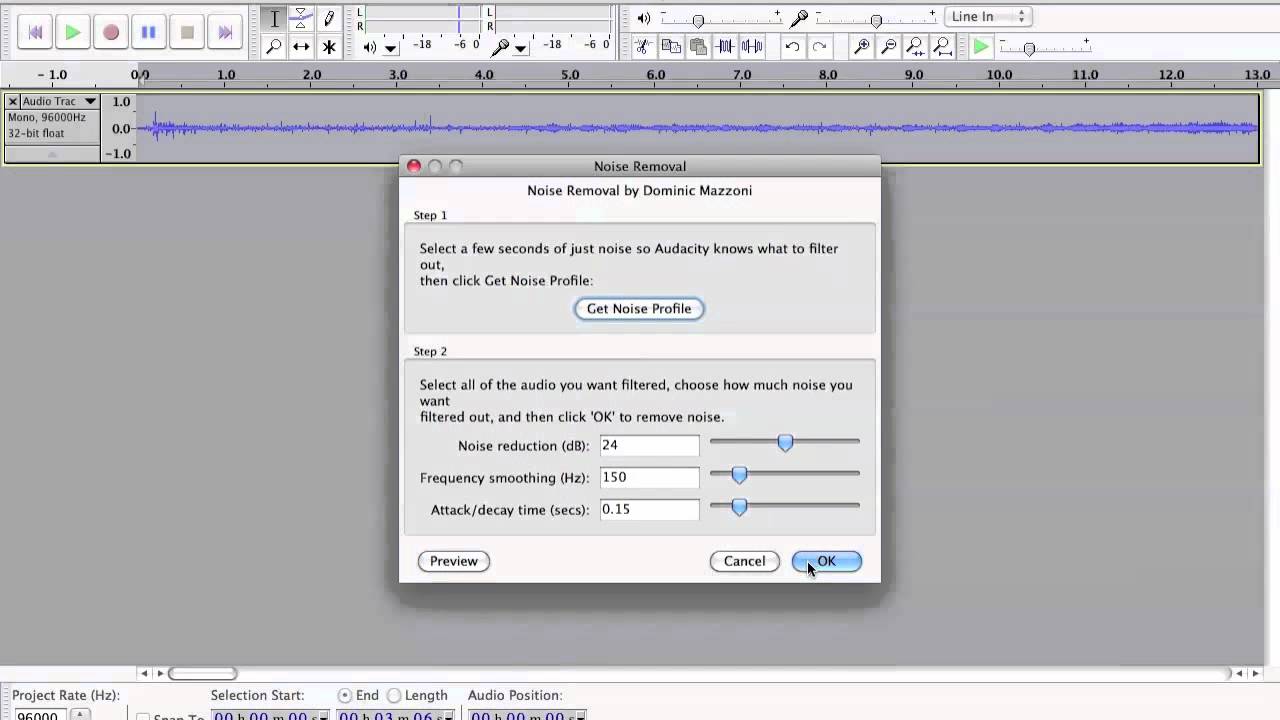Open the Line In input source dropdown
Screen dimensions: 1280x720
click(988, 17)
